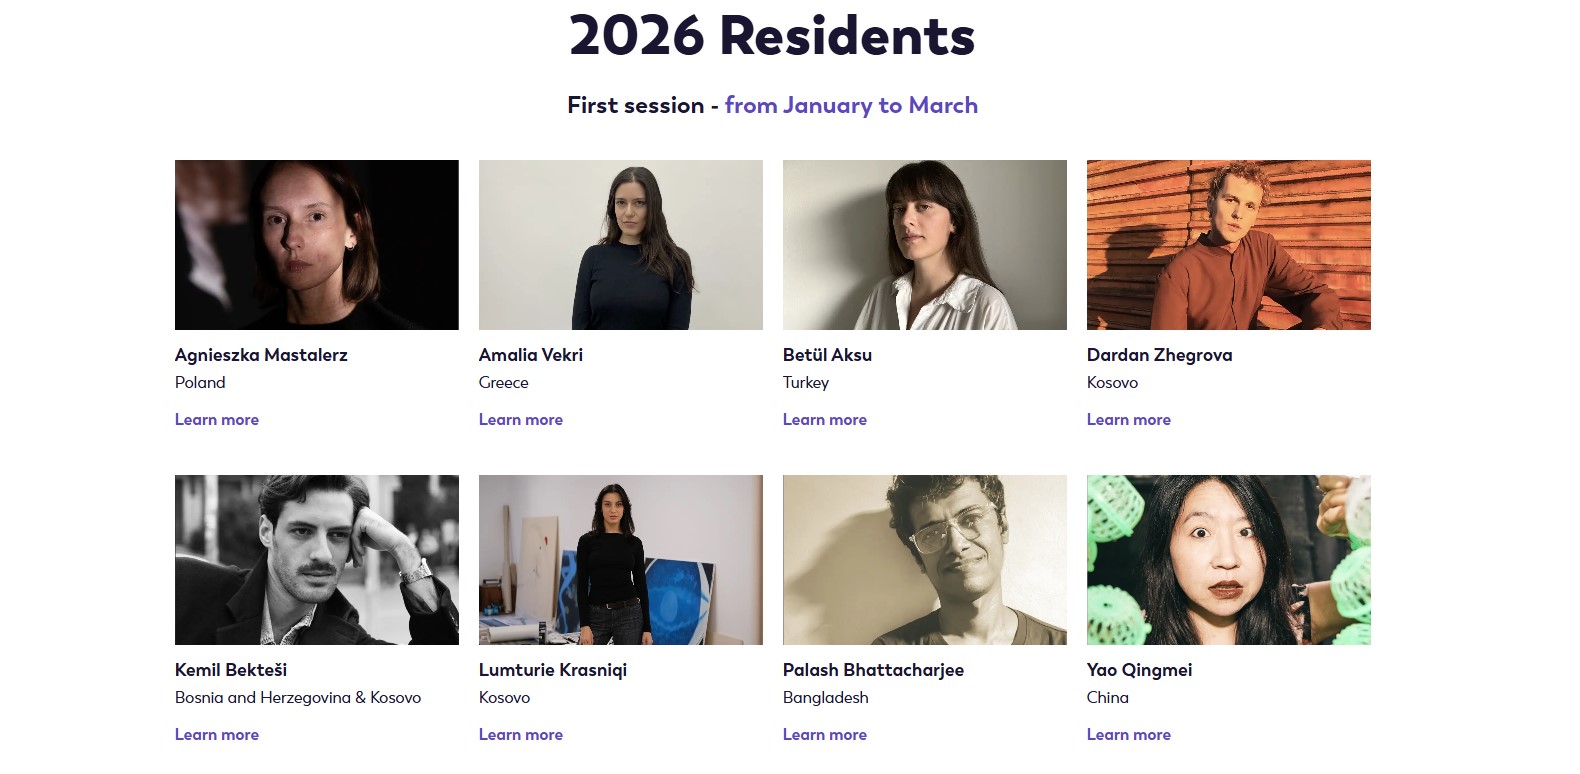Screen dimensions: 1580x774
Task: Click Learn more under Kemil Bekteši
Action: pos(216,735)
